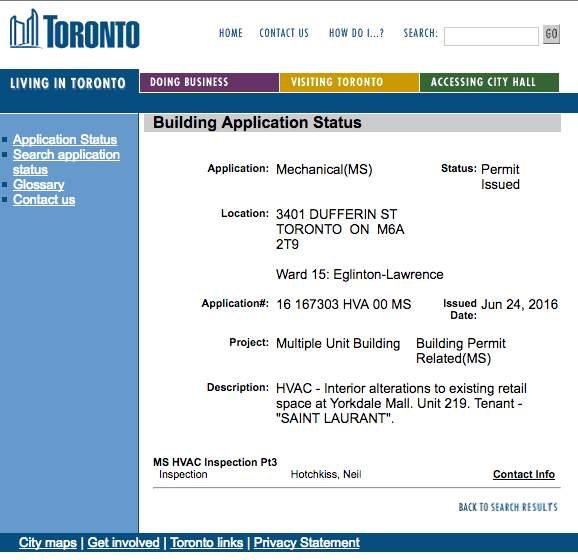
Task: Switch to Living in Toronto tab
Action: [68, 83]
